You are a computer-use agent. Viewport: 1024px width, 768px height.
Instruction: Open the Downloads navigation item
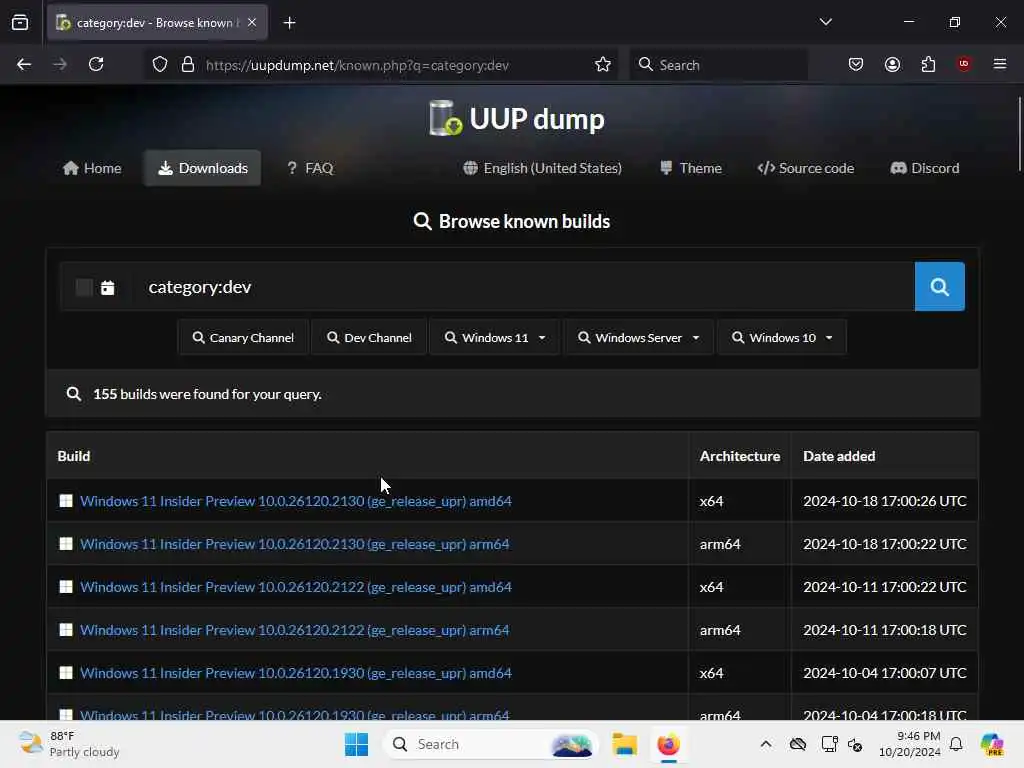(202, 168)
